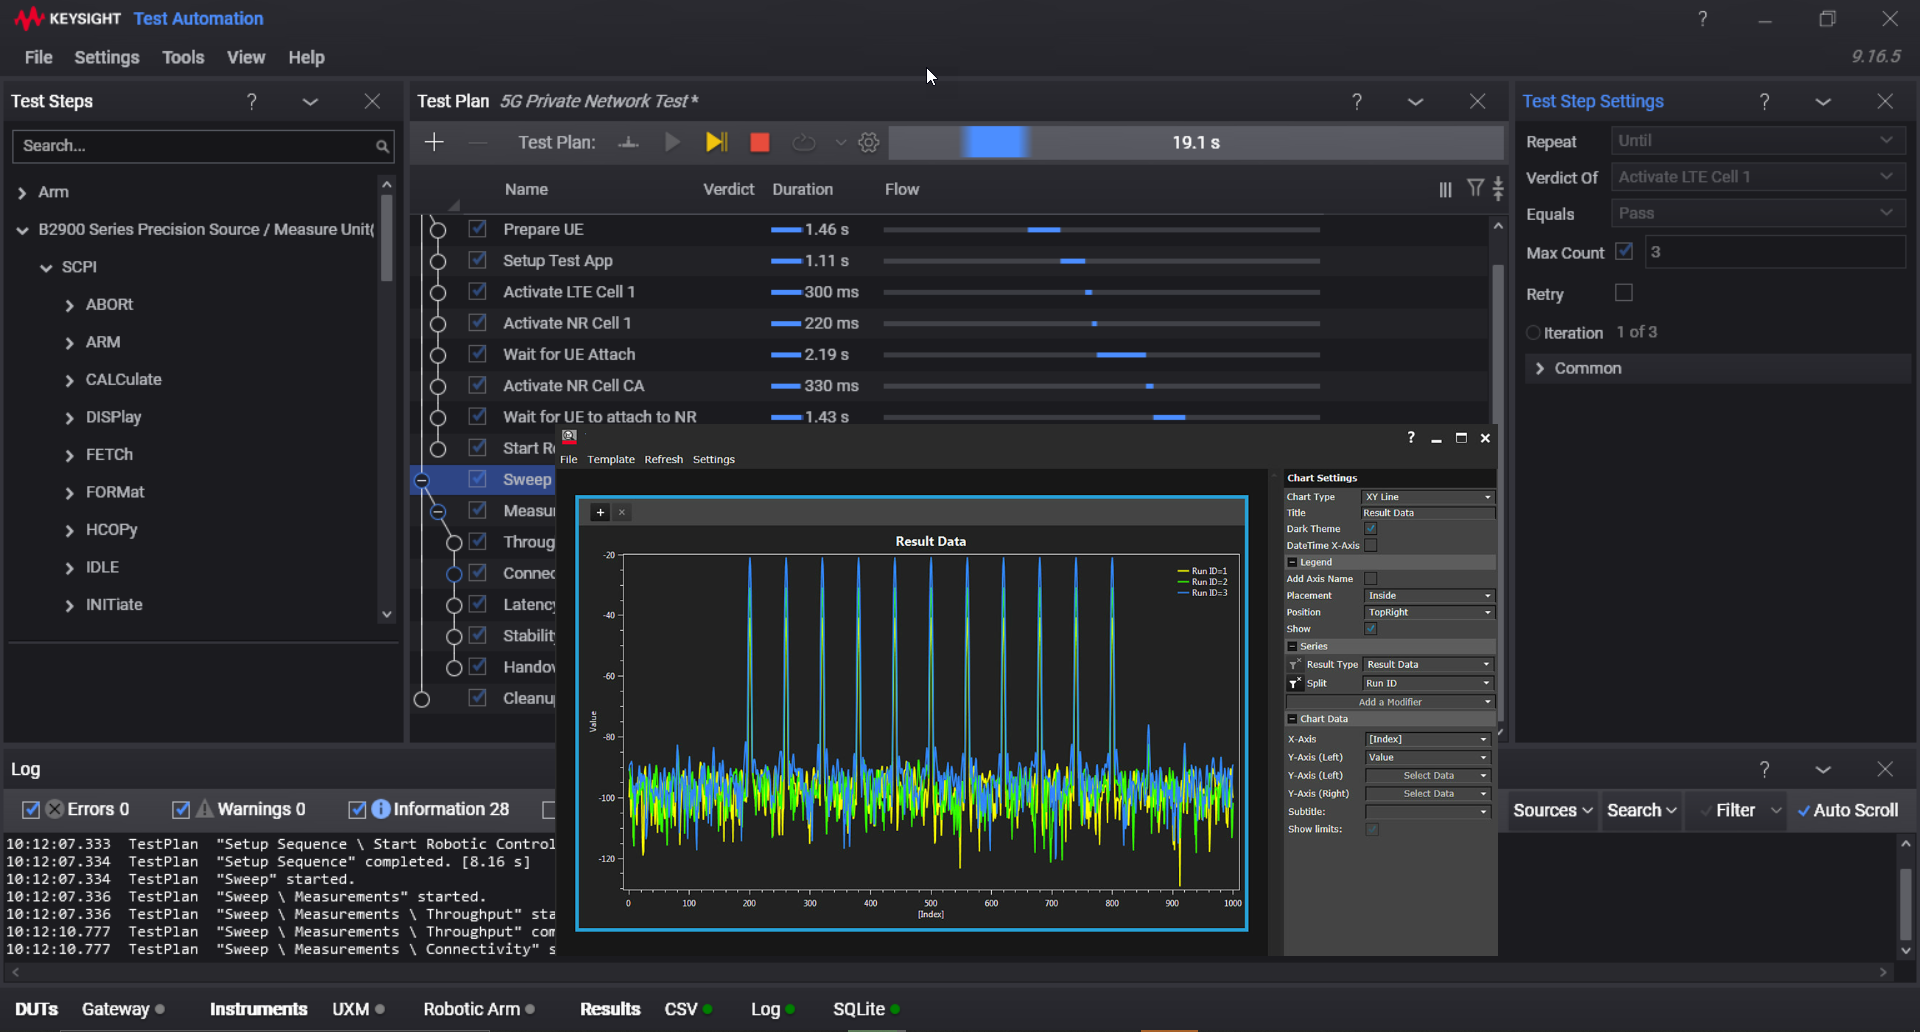Stop the running test plan
The image size is (1920, 1032).
759,142
